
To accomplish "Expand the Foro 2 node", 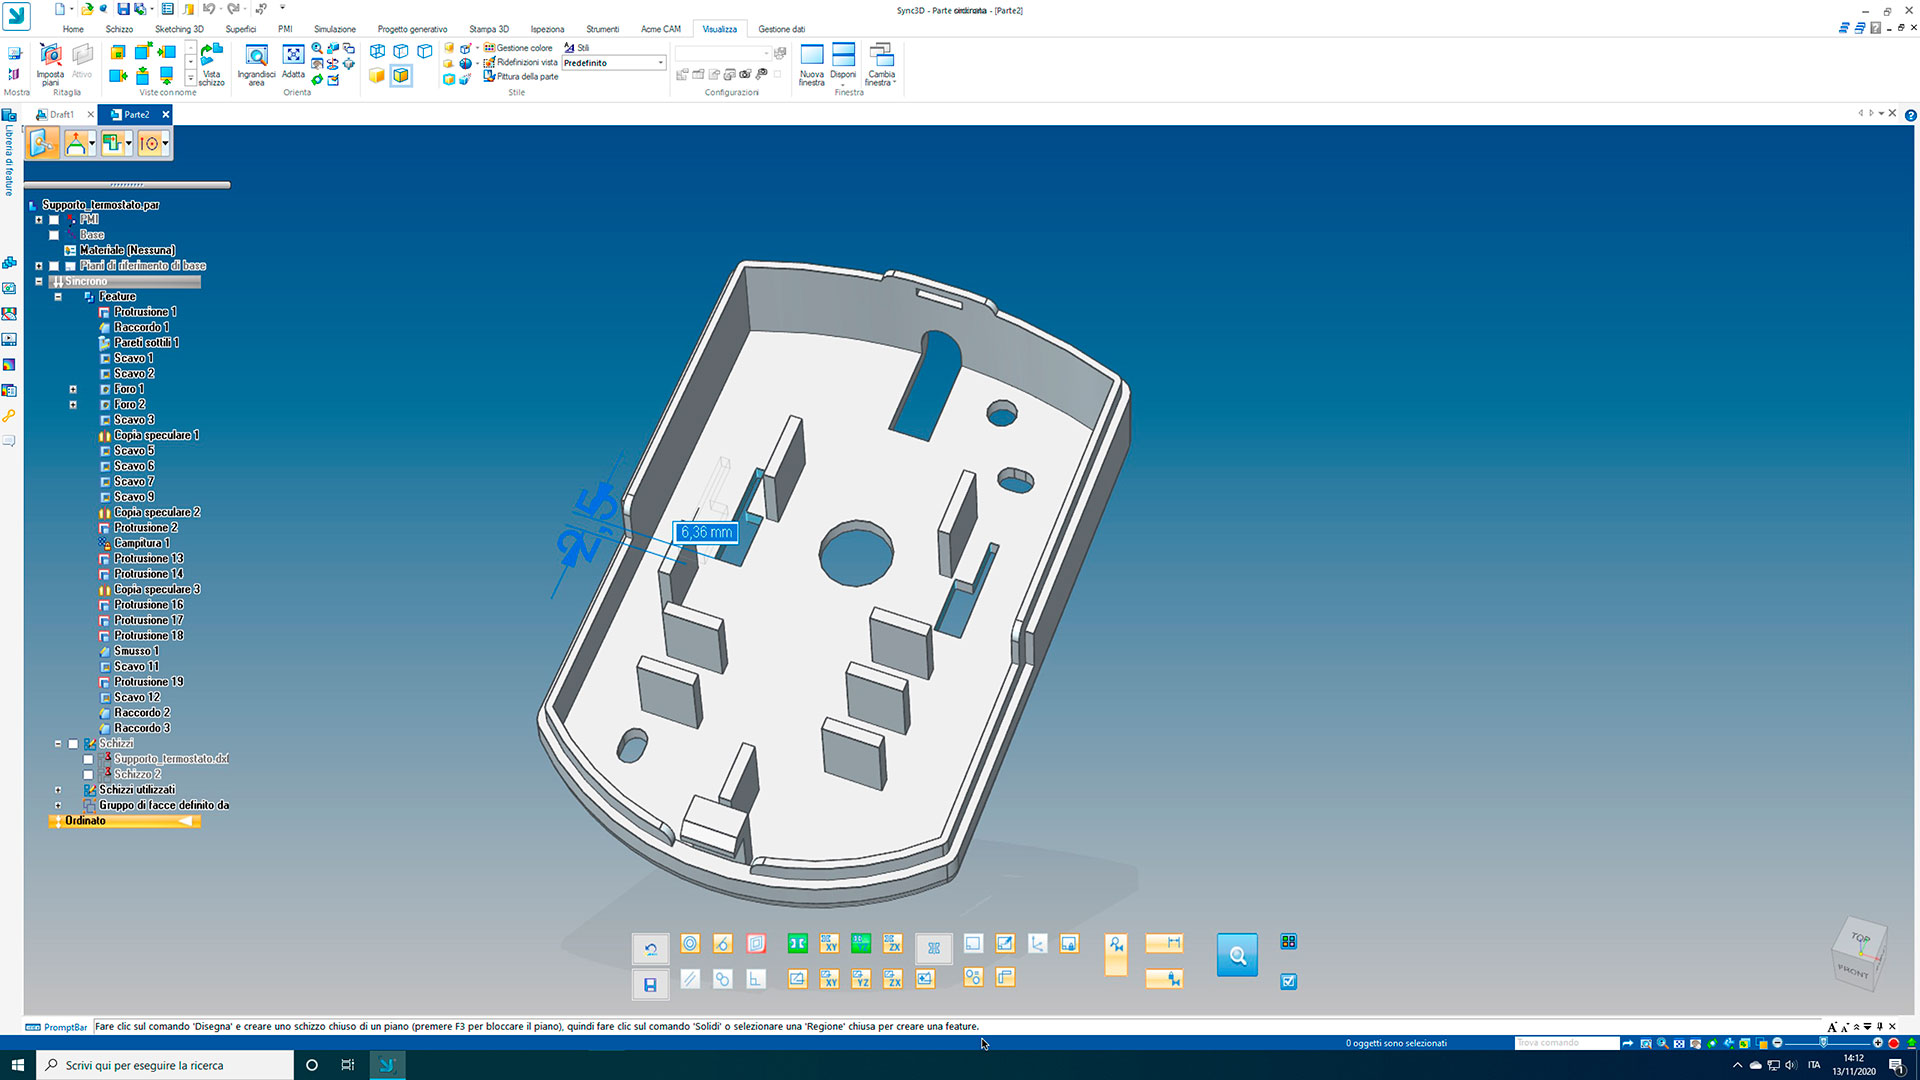I will 73,405.
